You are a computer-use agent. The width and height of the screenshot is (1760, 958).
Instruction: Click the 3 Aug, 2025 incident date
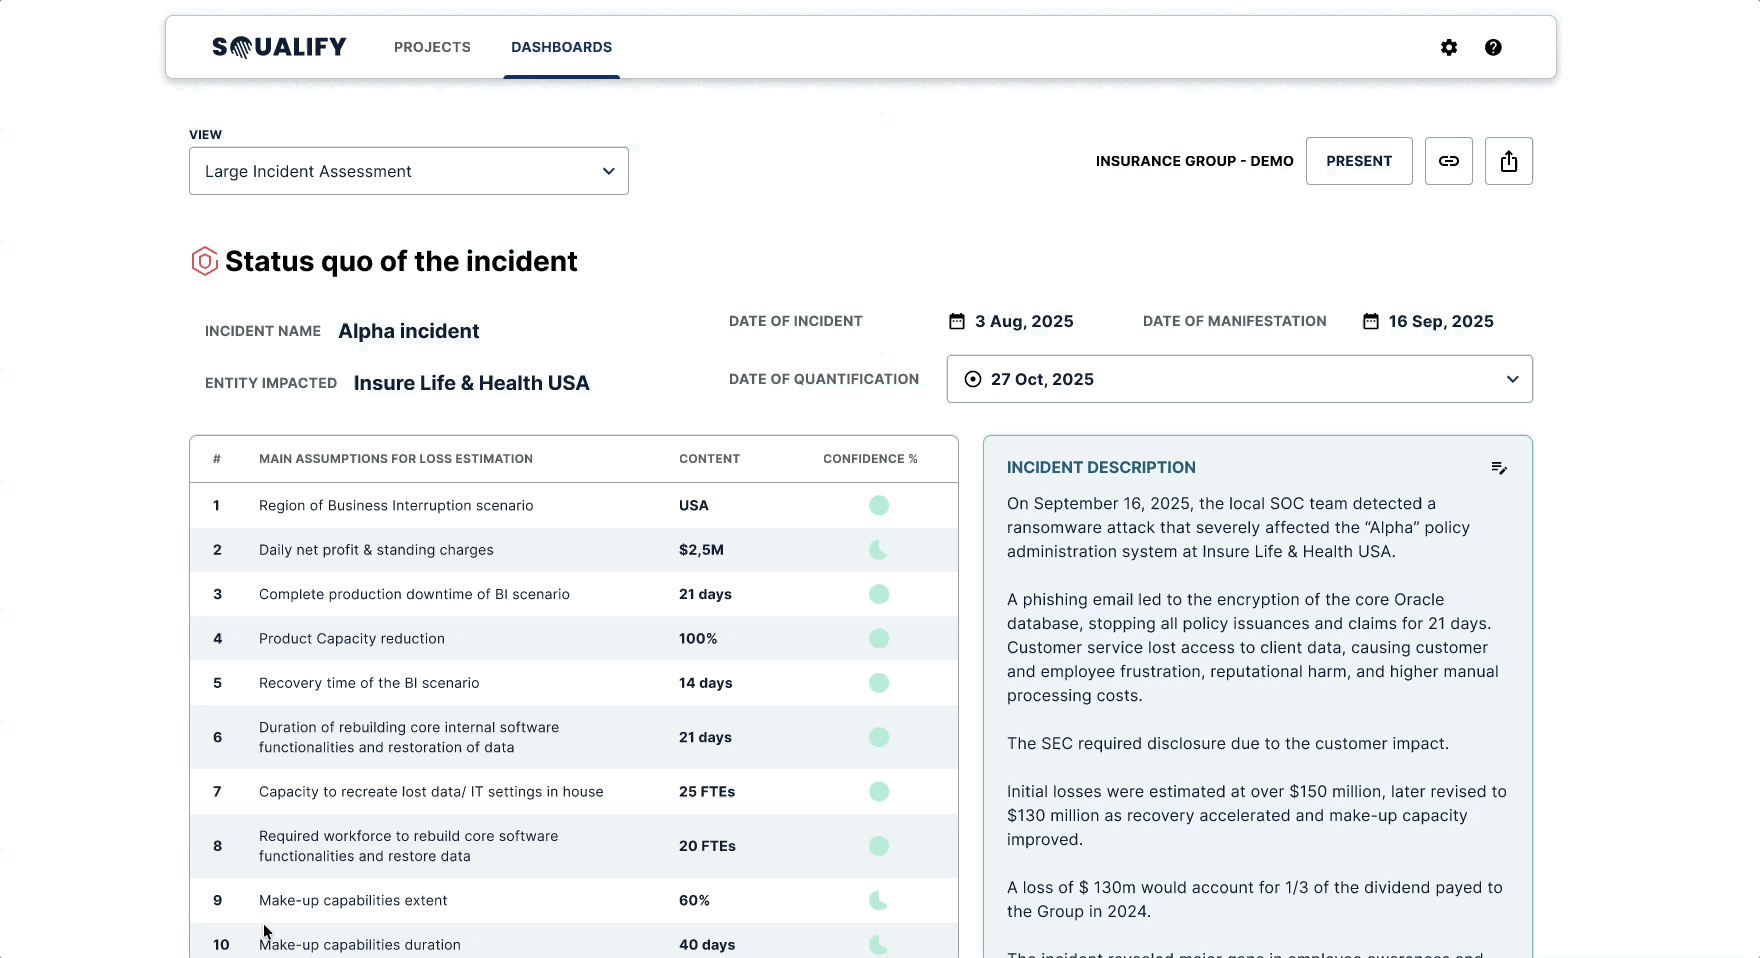point(1024,321)
